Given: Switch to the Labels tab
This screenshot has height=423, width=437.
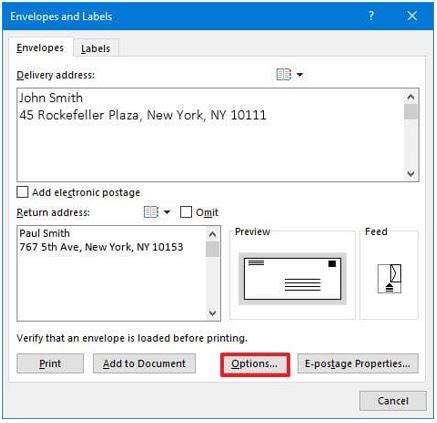Looking at the screenshot, I should (x=96, y=49).
